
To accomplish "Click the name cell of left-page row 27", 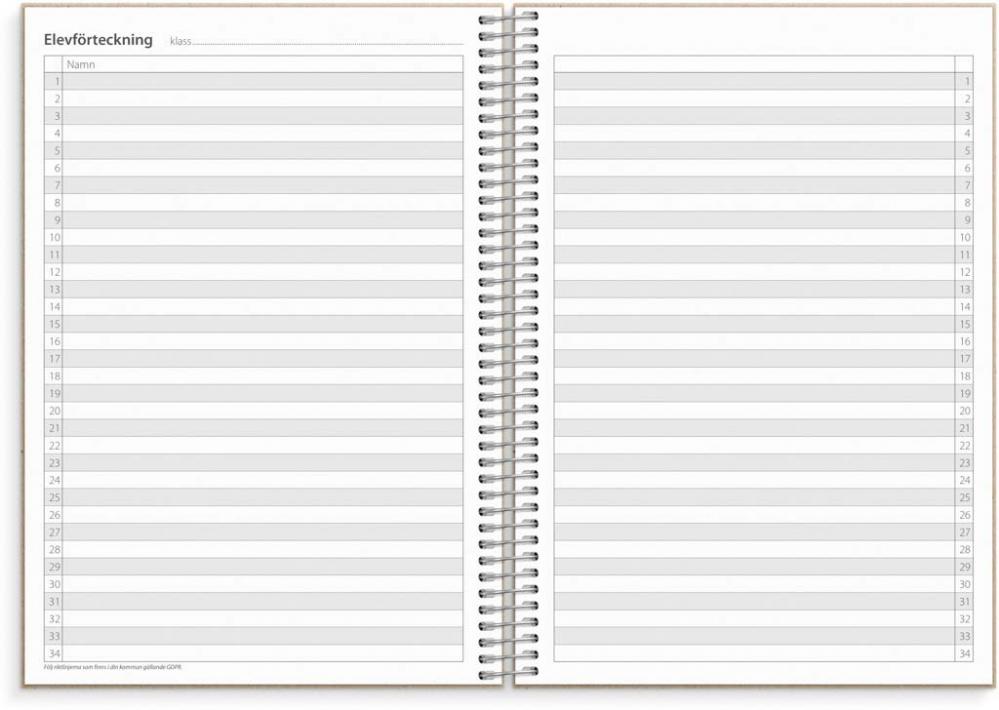I will pos(262,532).
